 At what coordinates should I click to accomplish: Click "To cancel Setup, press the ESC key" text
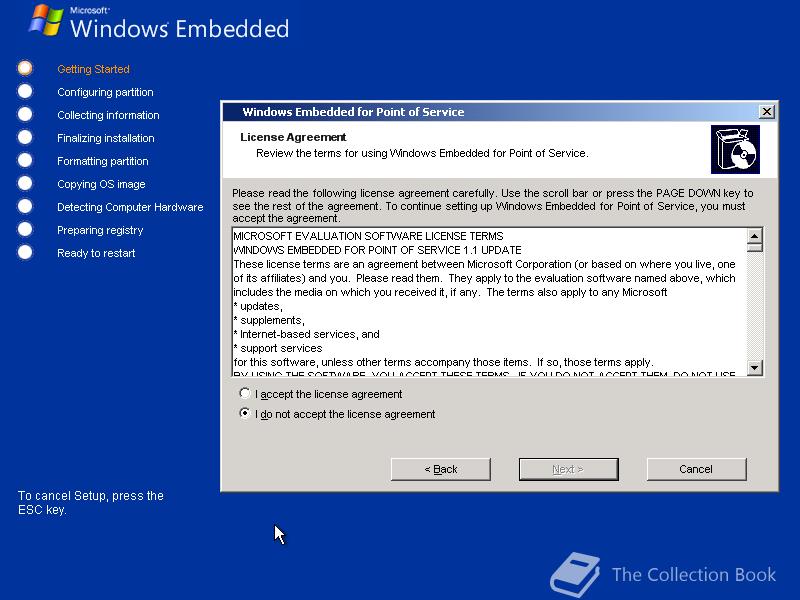tap(91, 503)
